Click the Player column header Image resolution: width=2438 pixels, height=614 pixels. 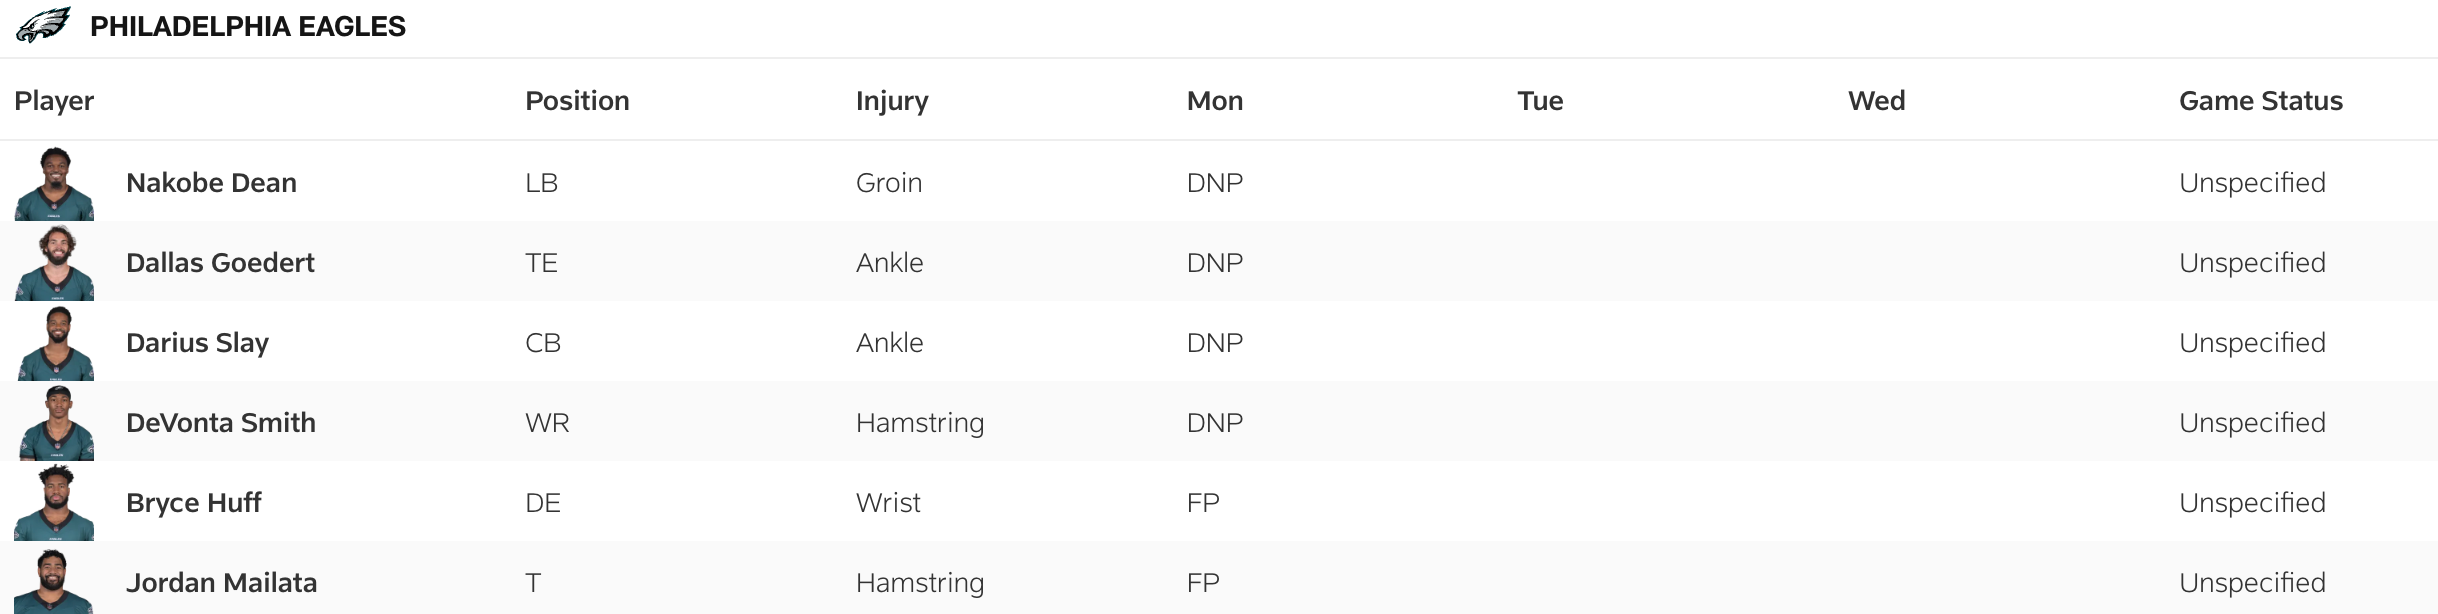click(54, 101)
